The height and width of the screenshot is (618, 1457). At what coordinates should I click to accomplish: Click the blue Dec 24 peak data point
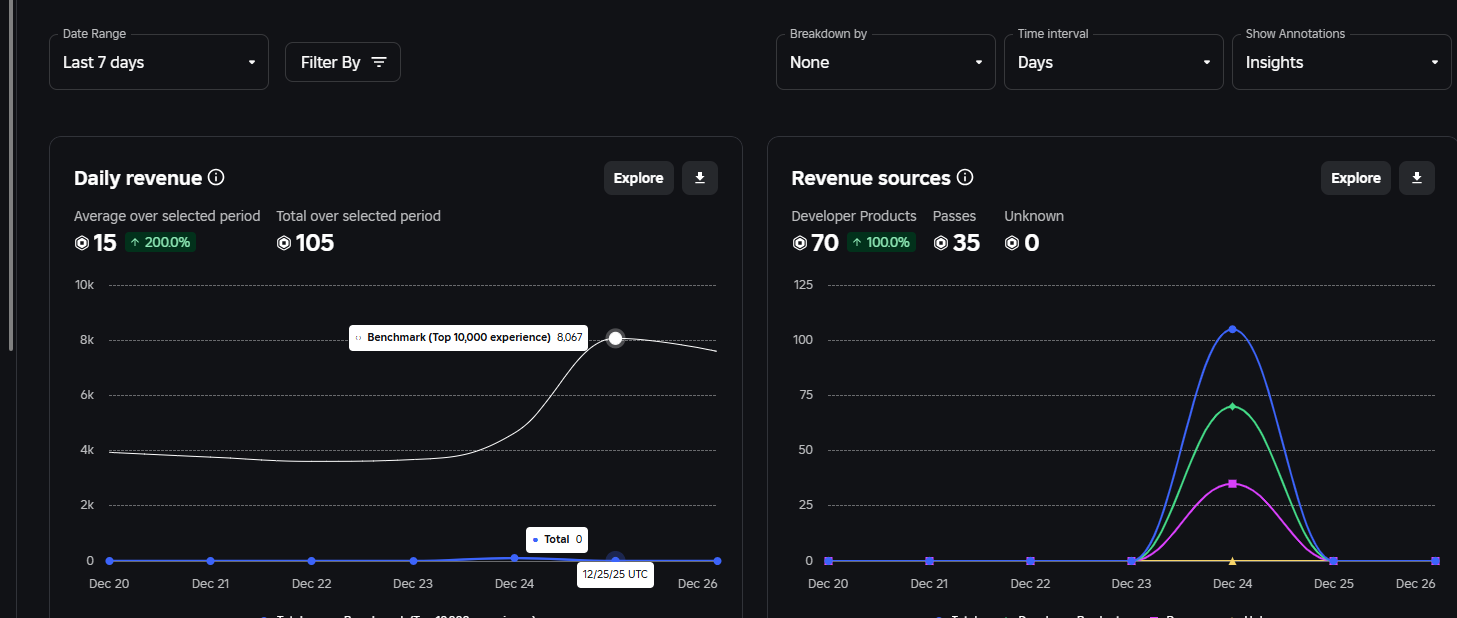coord(1232,329)
